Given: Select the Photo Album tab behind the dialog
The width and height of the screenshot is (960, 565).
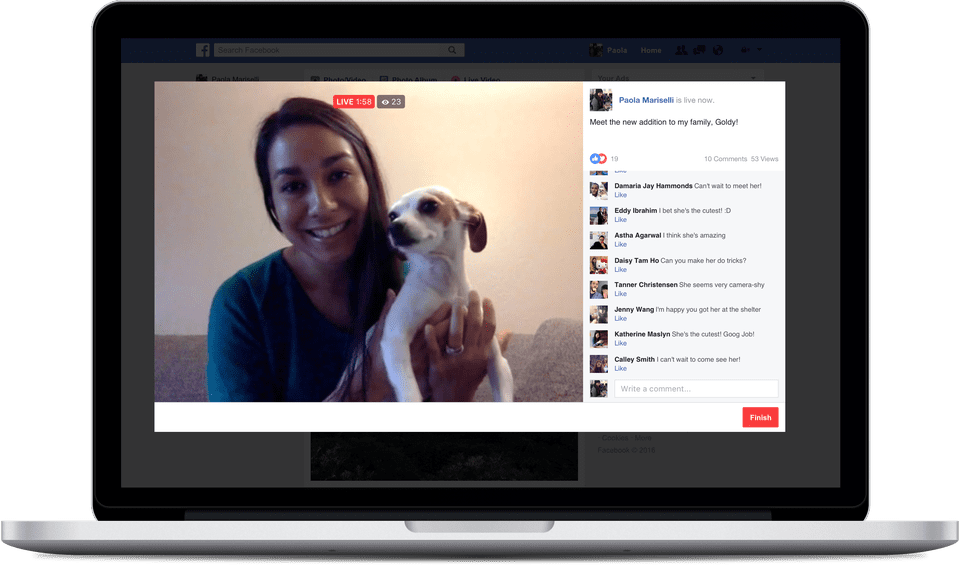Looking at the screenshot, I should (408, 79).
